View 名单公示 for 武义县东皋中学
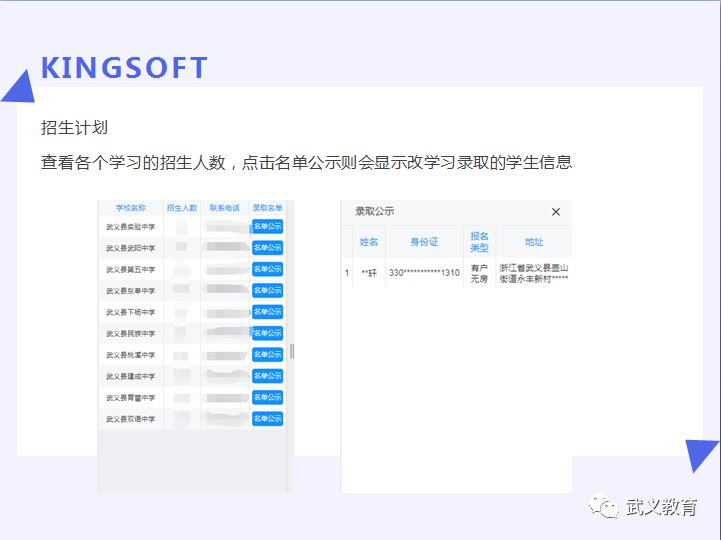 point(267,291)
